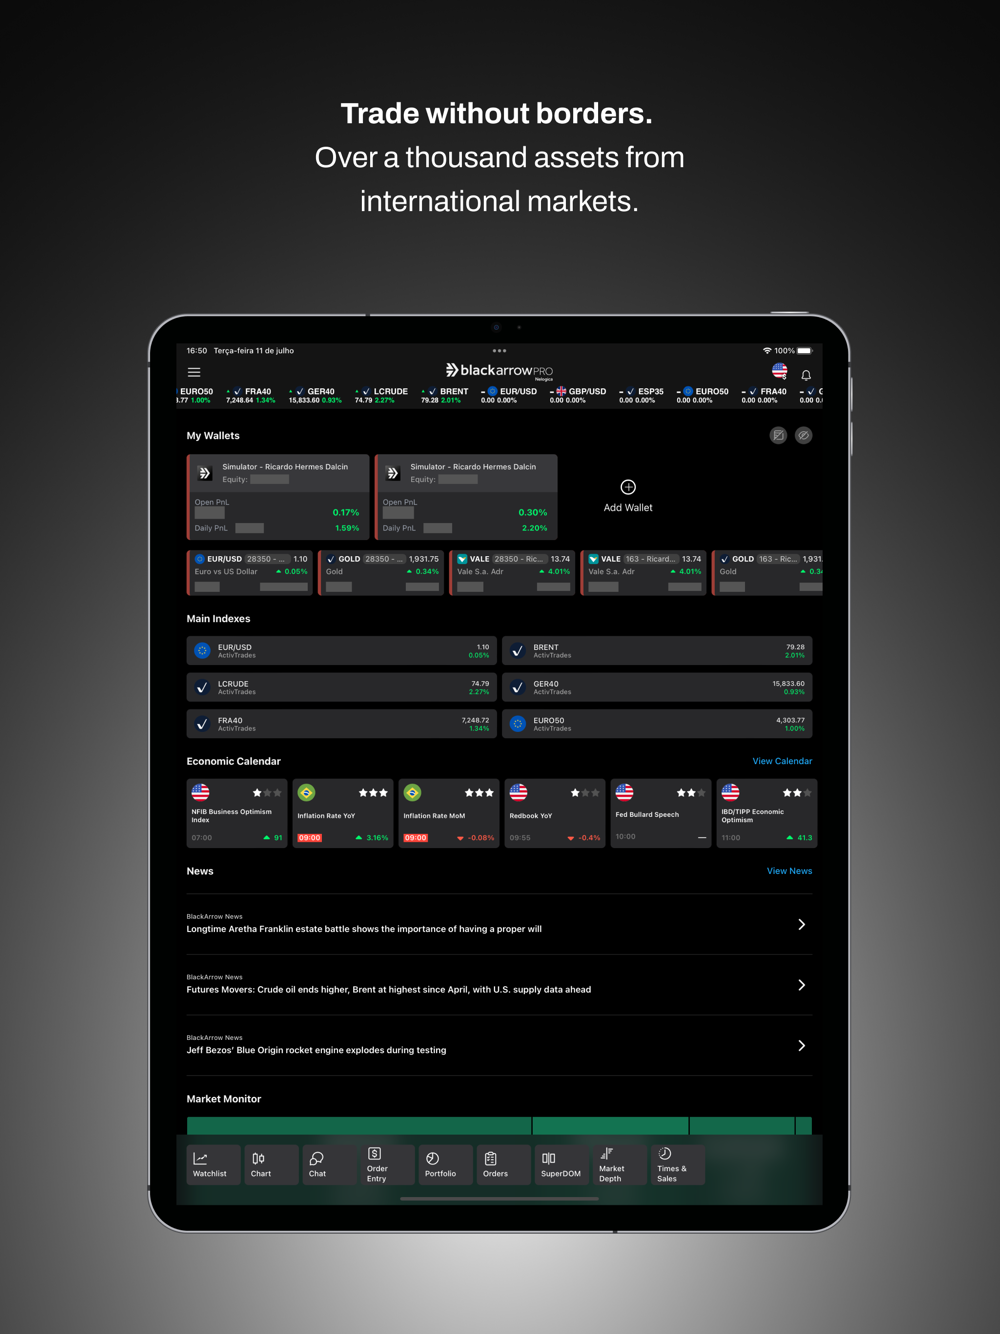The image size is (1000, 1334).
Task: Open NFIB Business Optimism Index event
Action: pyautogui.click(x=237, y=813)
